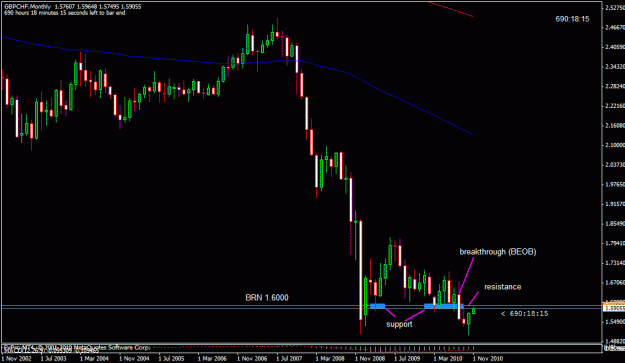The width and height of the screenshot is (625, 363).
Task: Click the '1 Nov 2010' date label
Action: pyautogui.click(x=488, y=358)
